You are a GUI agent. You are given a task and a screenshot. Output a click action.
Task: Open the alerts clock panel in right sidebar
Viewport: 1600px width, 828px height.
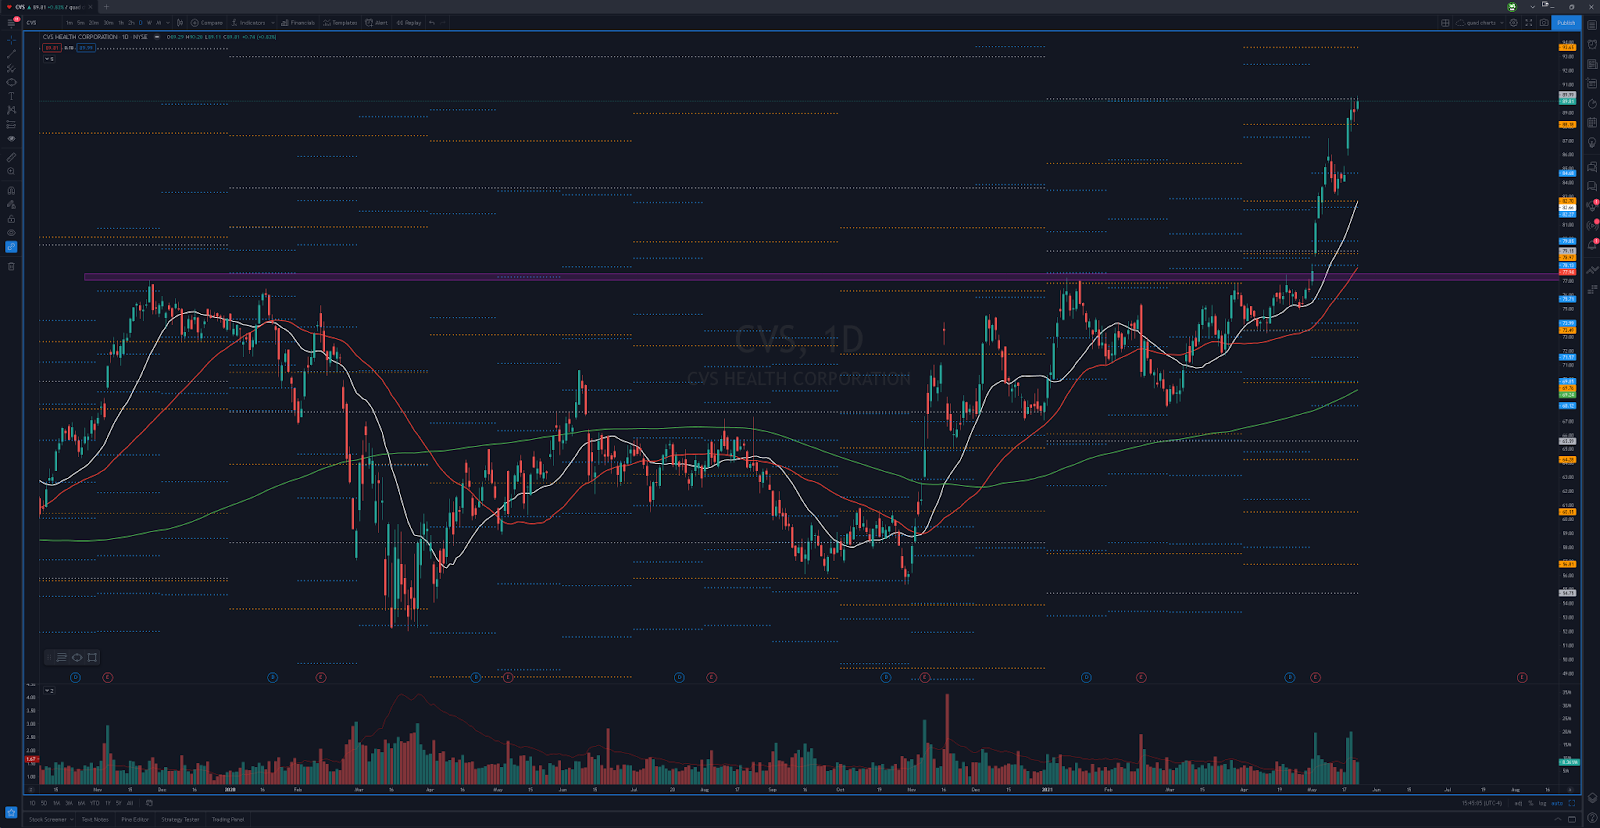(x=1592, y=44)
